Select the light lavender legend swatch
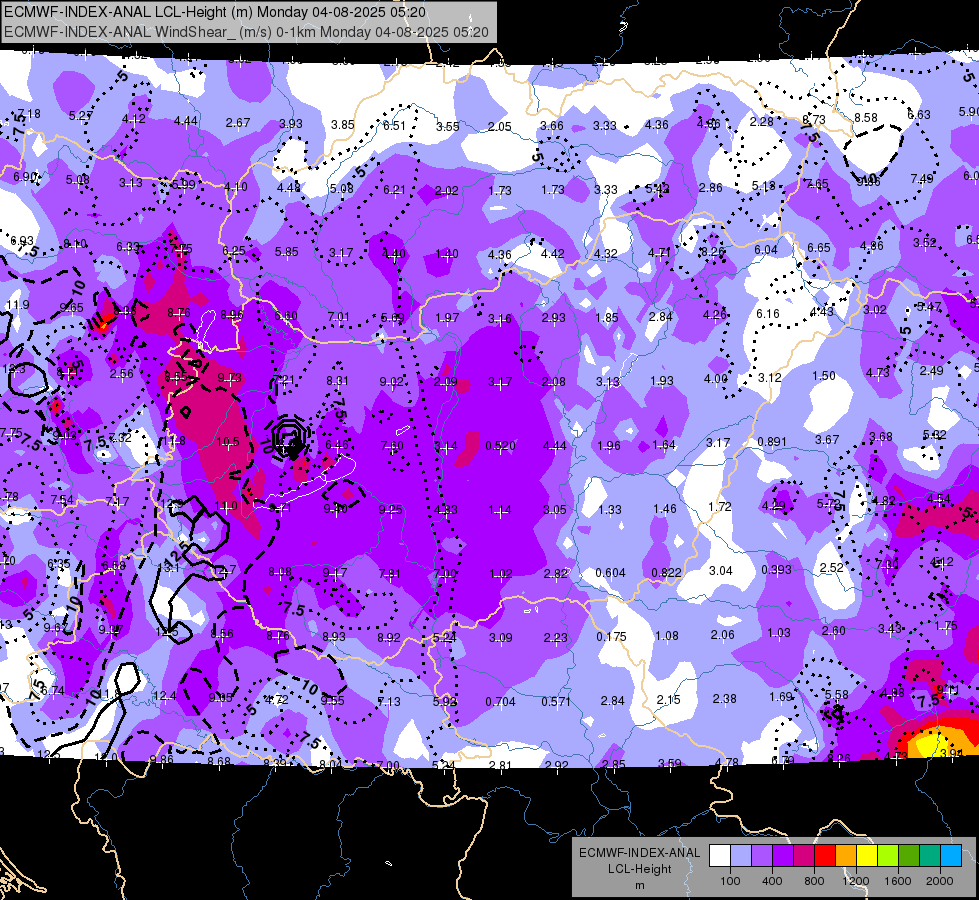979x900 pixels. click(x=741, y=855)
